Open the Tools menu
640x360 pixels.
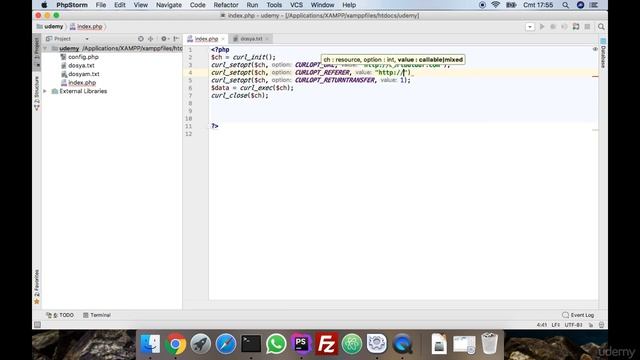pyautogui.click(x=274, y=5)
